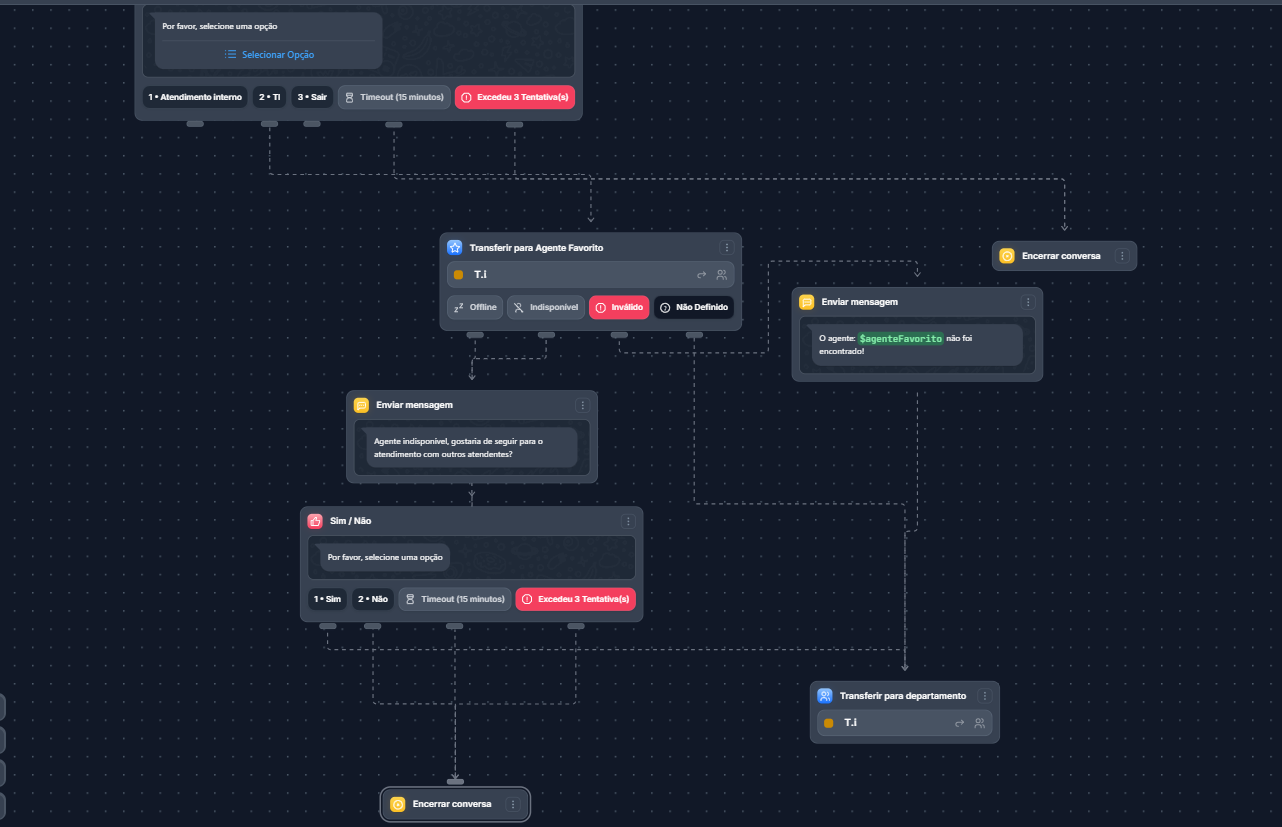The height and width of the screenshot is (827, 1282).
Task: Click the Offline status chip
Action: (x=475, y=307)
